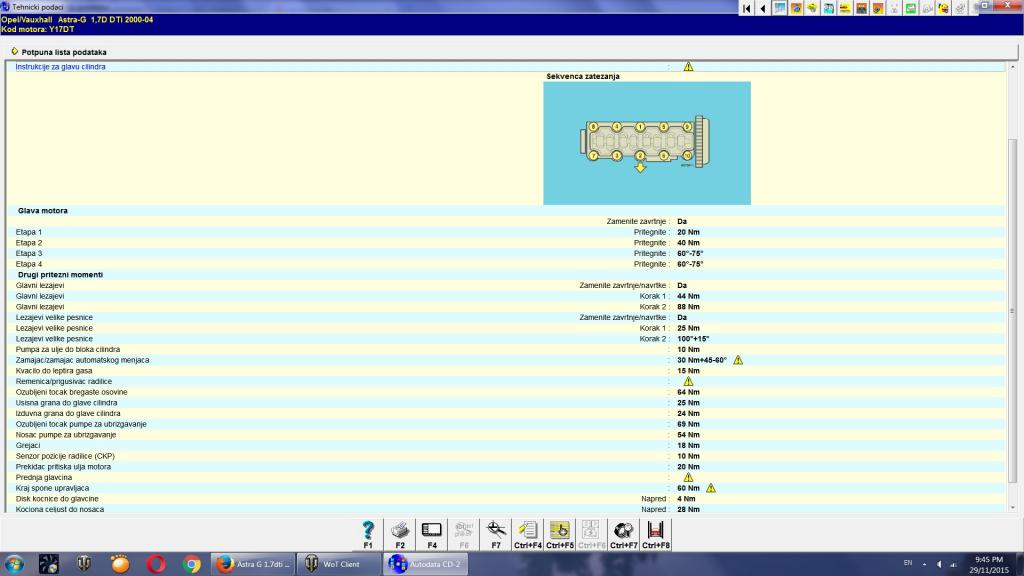Click the green module icon in top toolbar
Screen dimensions: 1024x576
click(x=910, y=8)
